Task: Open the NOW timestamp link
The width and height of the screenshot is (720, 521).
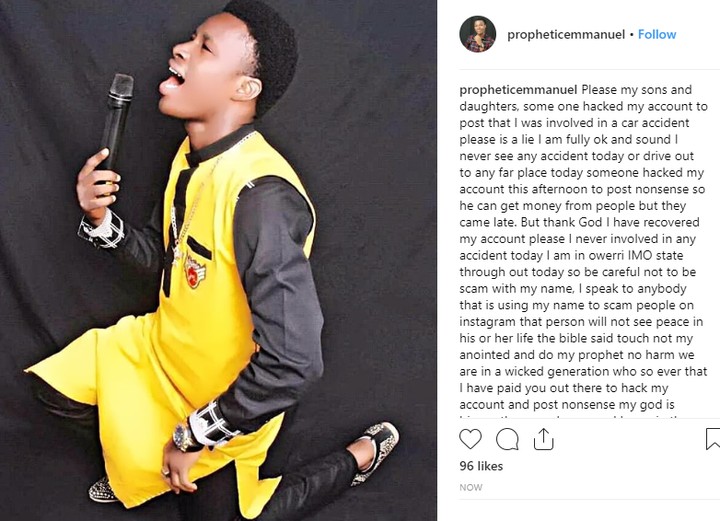Action: click(x=471, y=487)
